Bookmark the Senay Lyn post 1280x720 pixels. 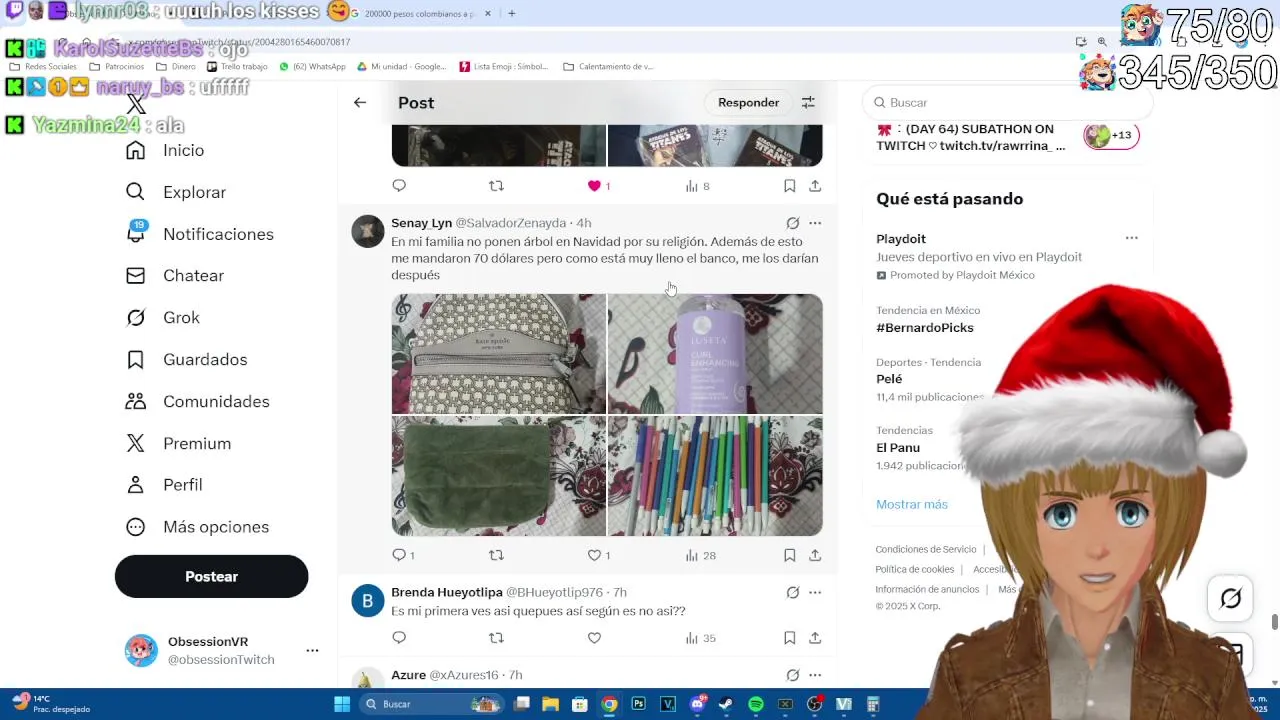tap(789, 555)
